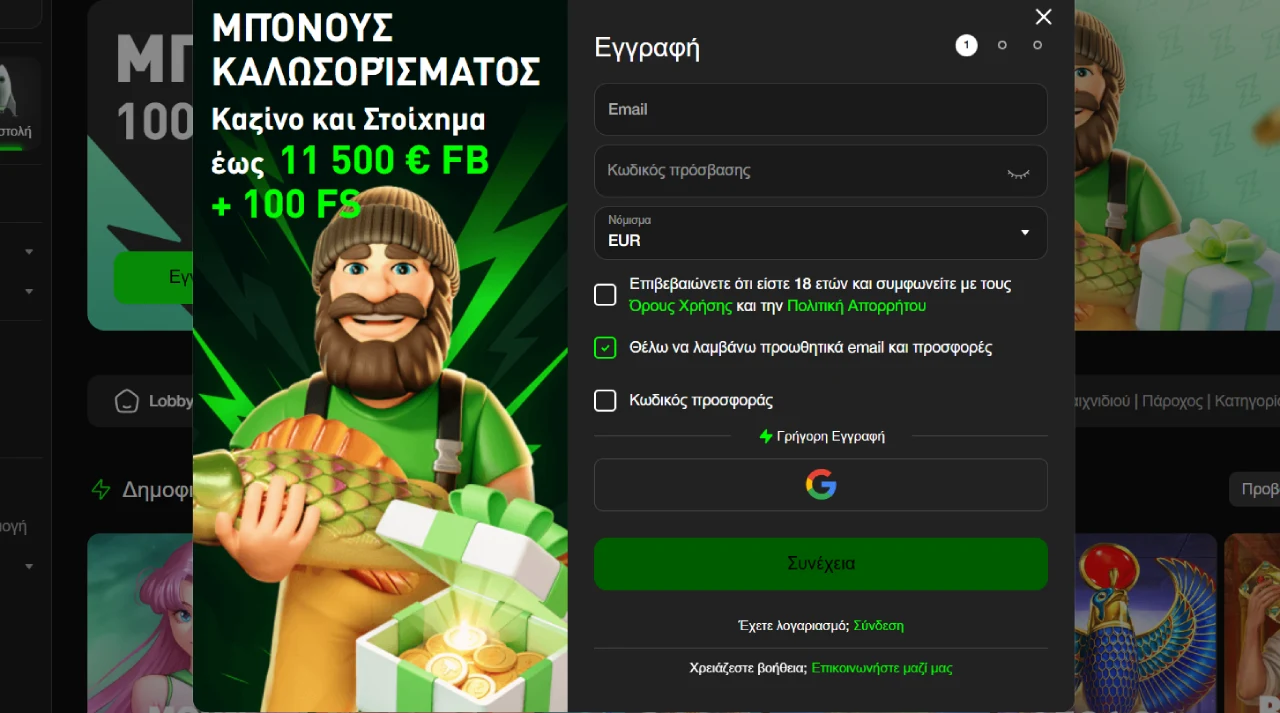The height and width of the screenshot is (713, 1280).
Task: Click the Lobby home icon
Action: 127,401
